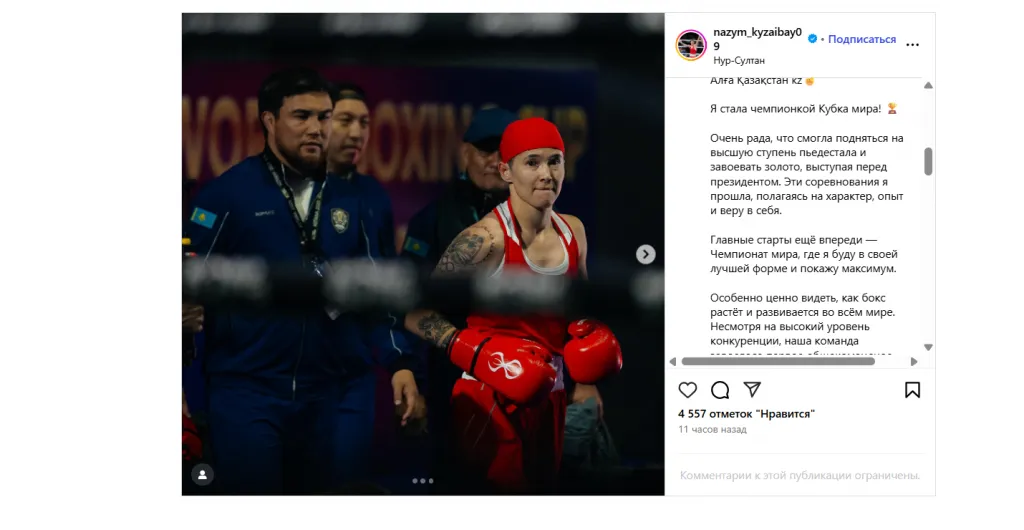Click the caption scrollbar down arrow
This screenshot has height=530, width=1024.
pos(928,347)
